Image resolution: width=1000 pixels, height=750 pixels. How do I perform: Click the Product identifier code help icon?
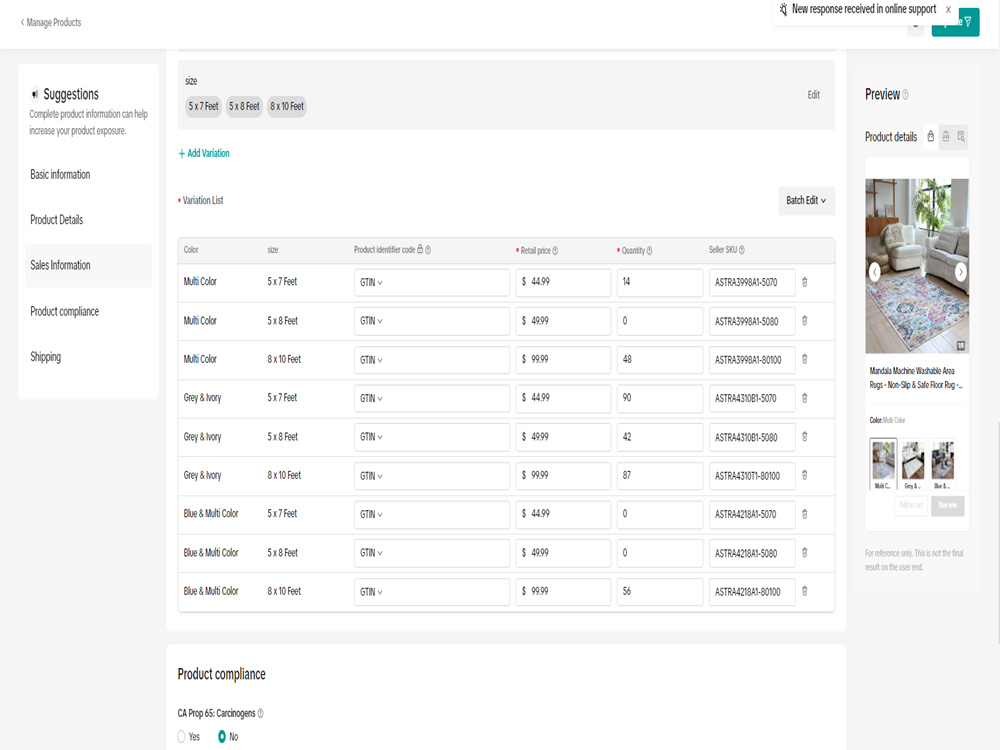click(428, 250)
